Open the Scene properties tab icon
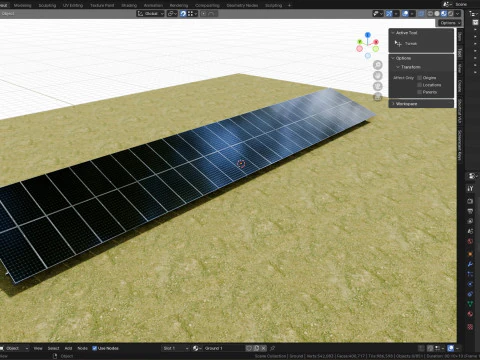The width and height of the screenshot is (480, 360). coord(470,231)
